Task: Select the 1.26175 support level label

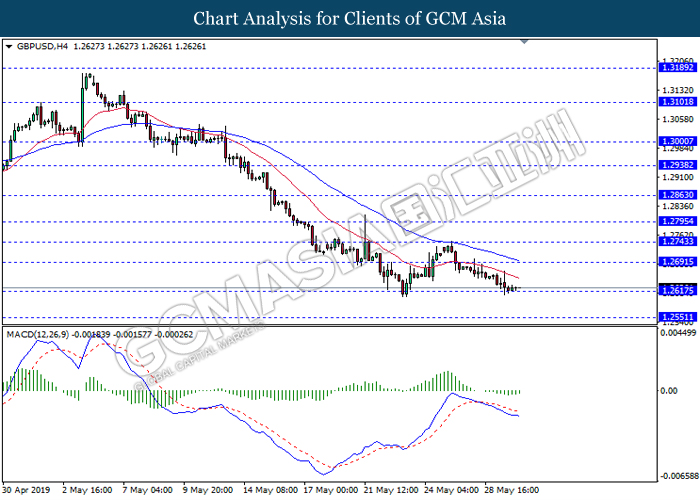Action: pos(678,291)
